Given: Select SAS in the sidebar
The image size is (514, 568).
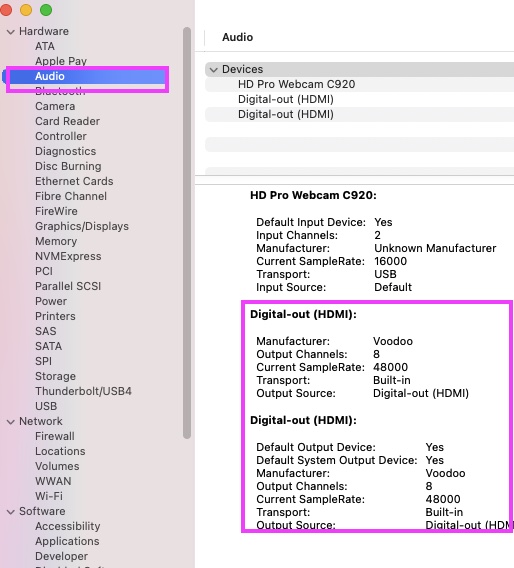Looking at the screenshot, I should click(x=46, y=331).
